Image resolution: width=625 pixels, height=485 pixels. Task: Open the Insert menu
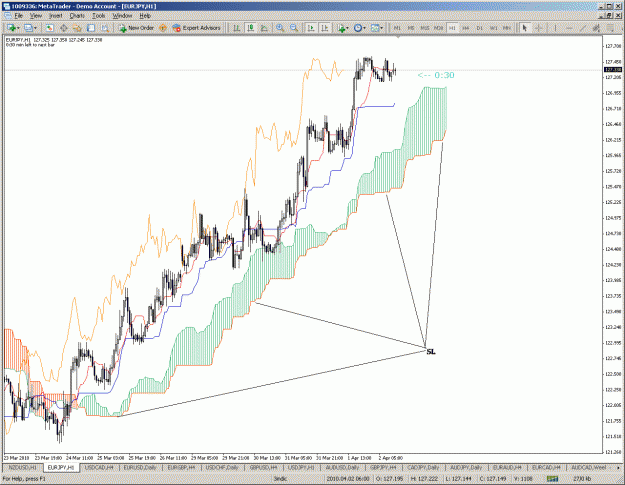pyautogui.click(x=56, y=16)
